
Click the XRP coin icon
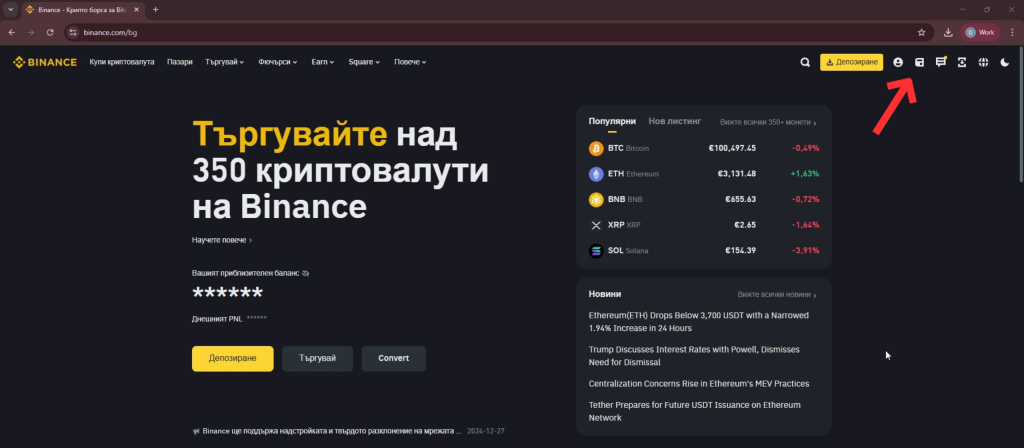point(596,225)
